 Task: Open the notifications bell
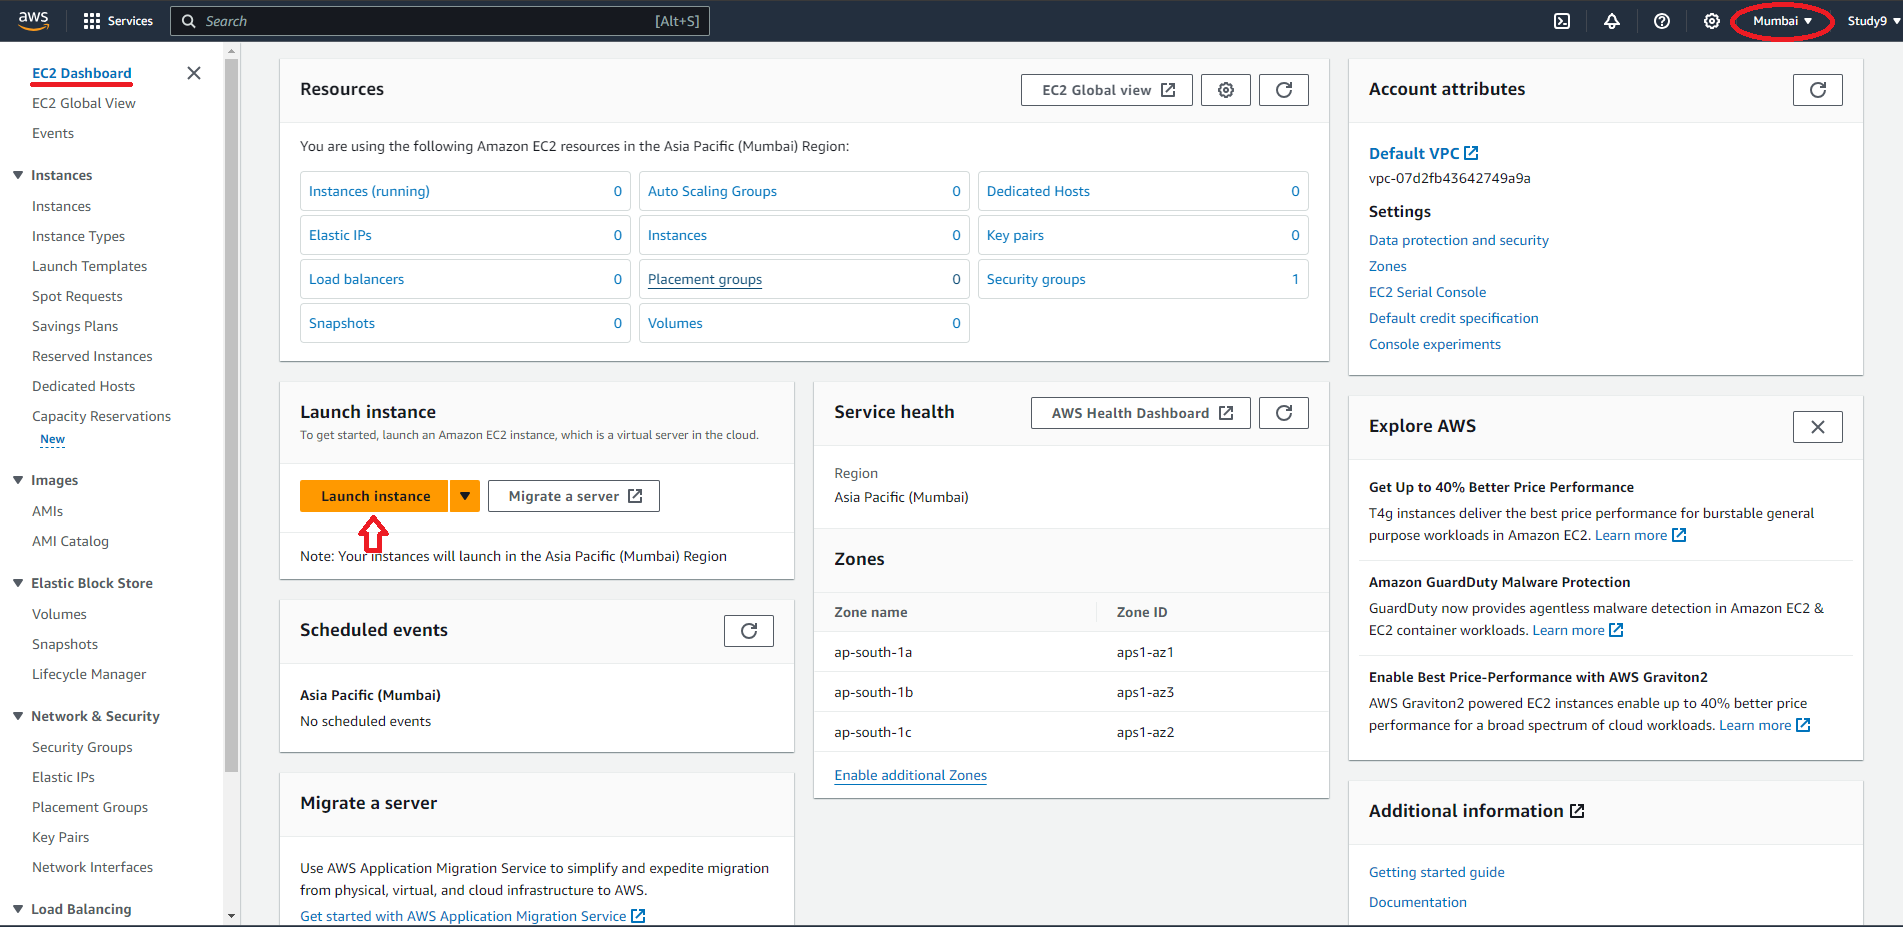click(1612, 21)
